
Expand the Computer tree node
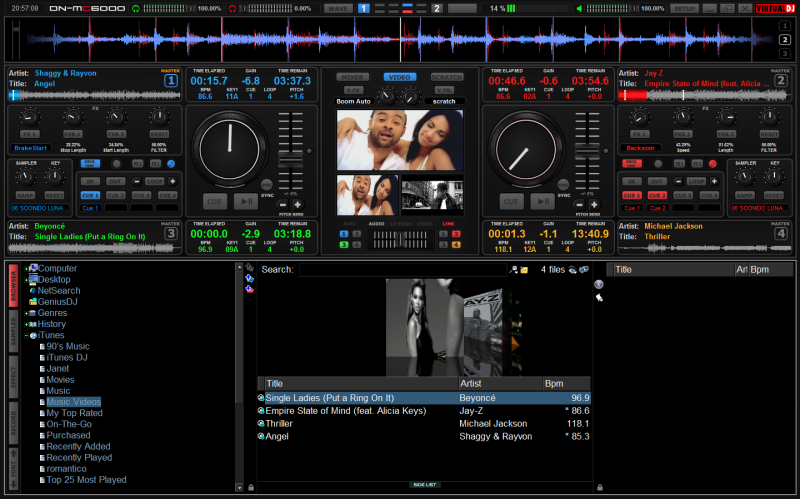click(x=26, y=268)
